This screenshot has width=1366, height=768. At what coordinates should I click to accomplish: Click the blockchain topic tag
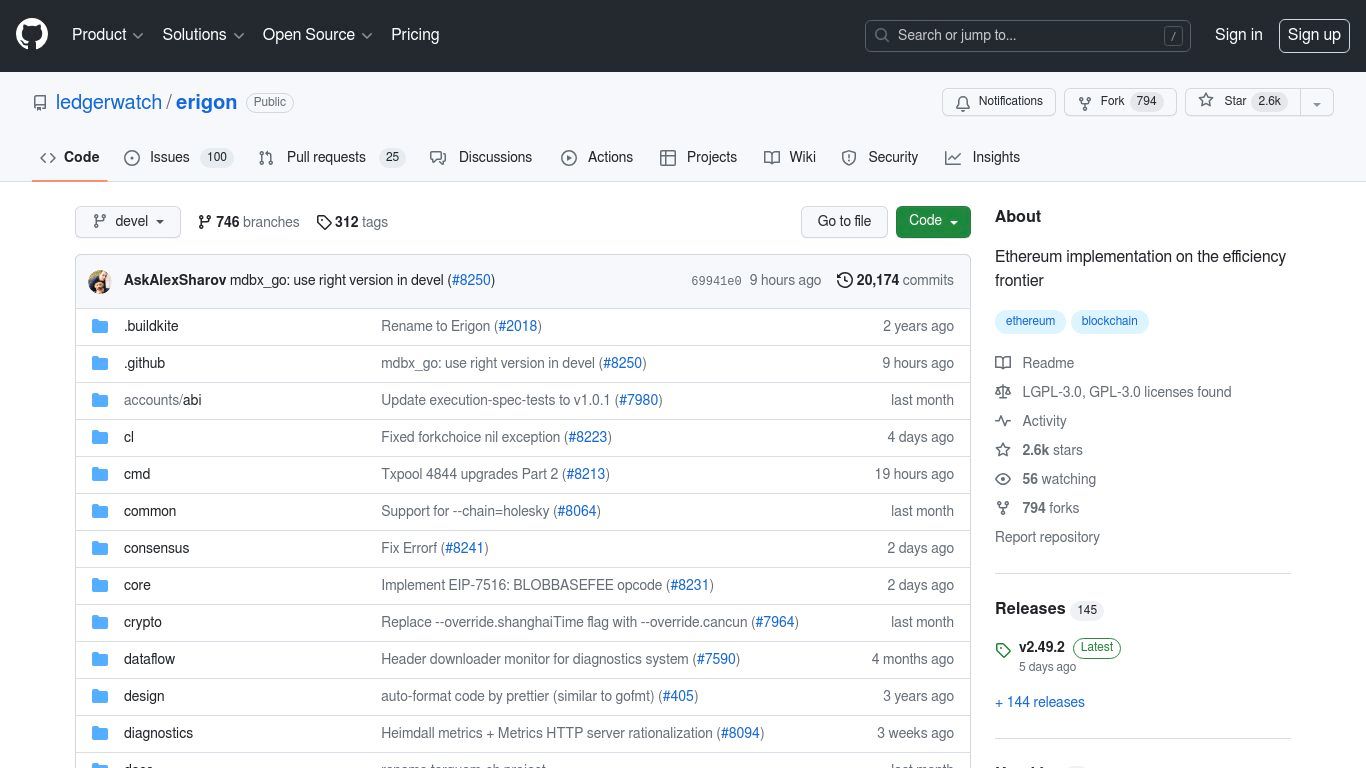pos(1109,321)
